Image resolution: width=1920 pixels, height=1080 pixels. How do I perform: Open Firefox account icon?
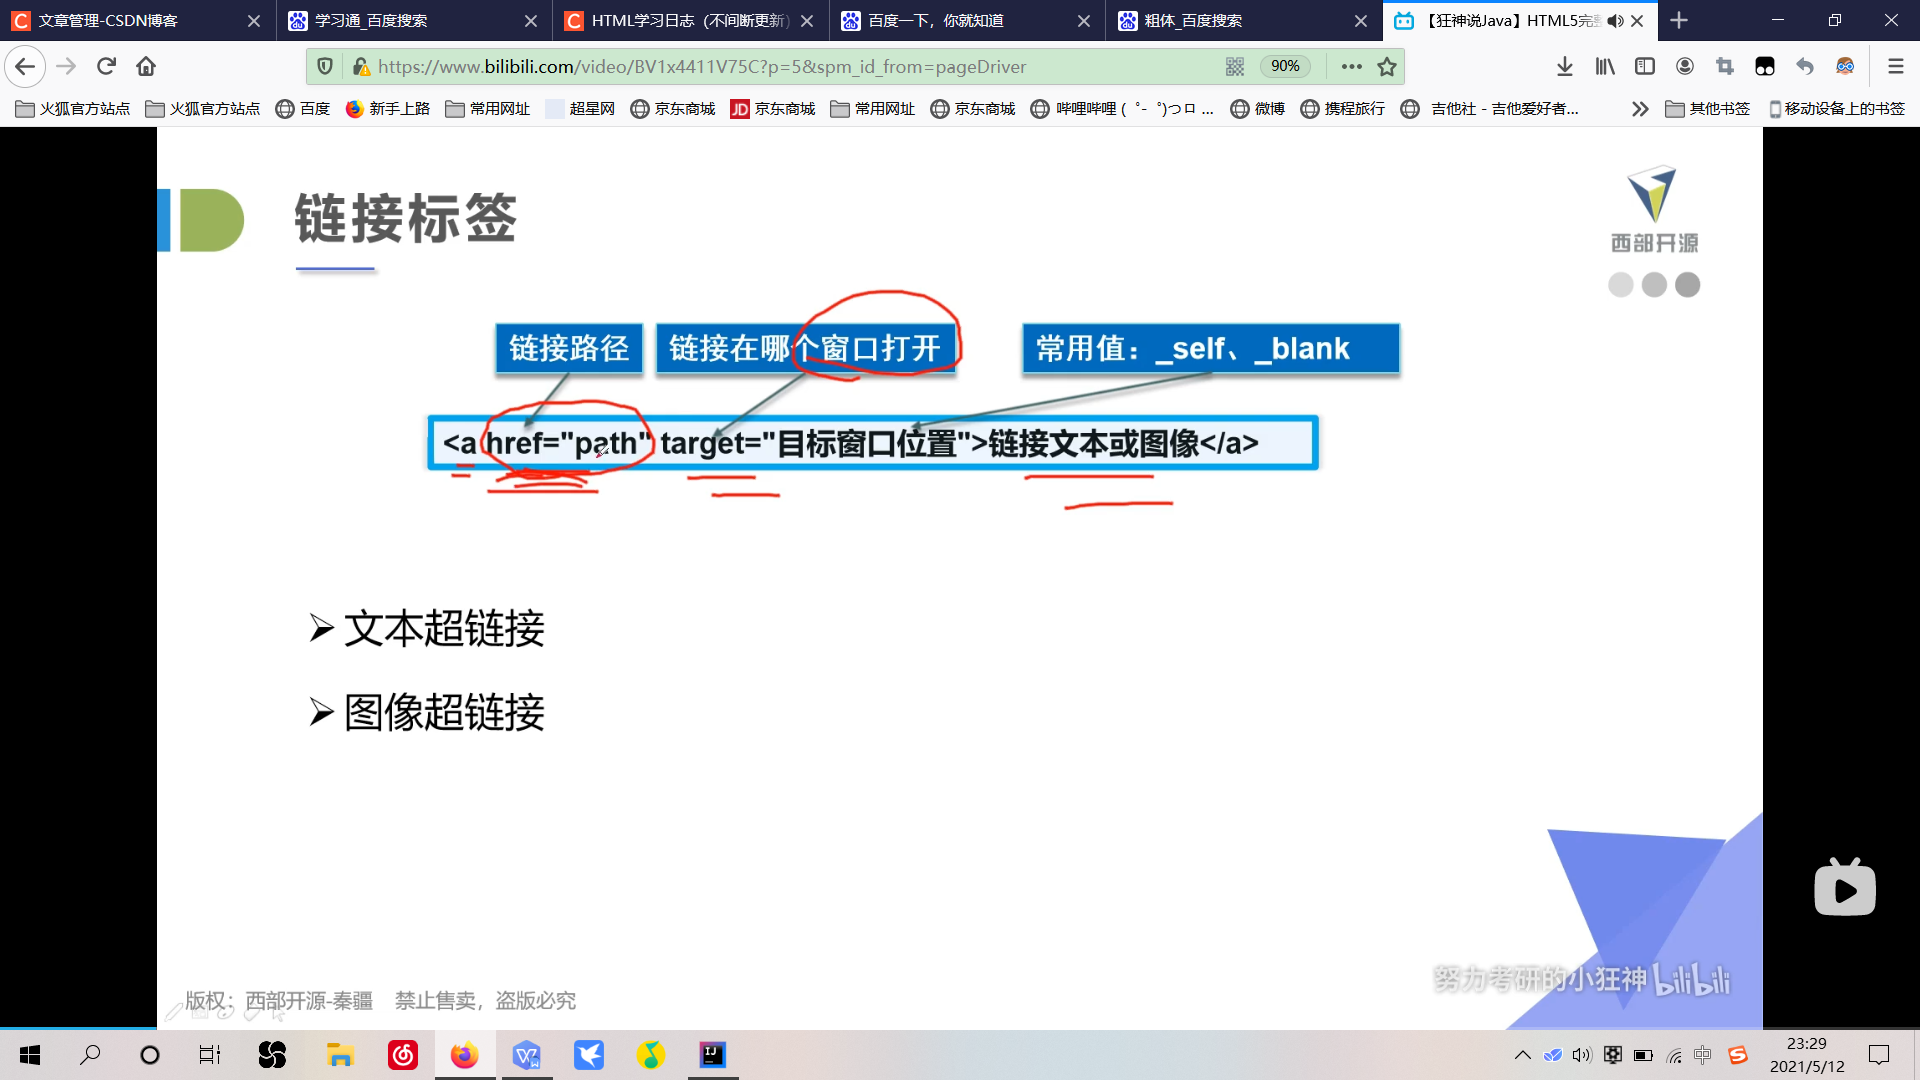(1684, 66)
